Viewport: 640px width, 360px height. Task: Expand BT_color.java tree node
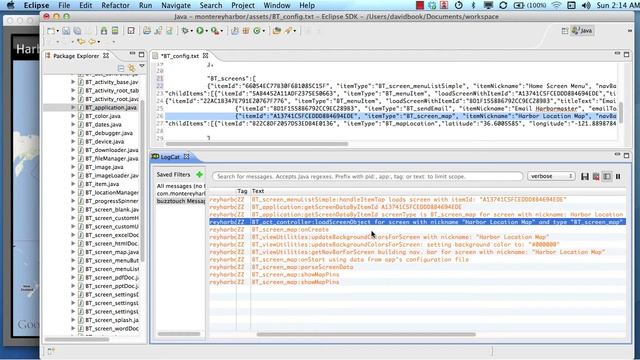[x=73, y=116]
